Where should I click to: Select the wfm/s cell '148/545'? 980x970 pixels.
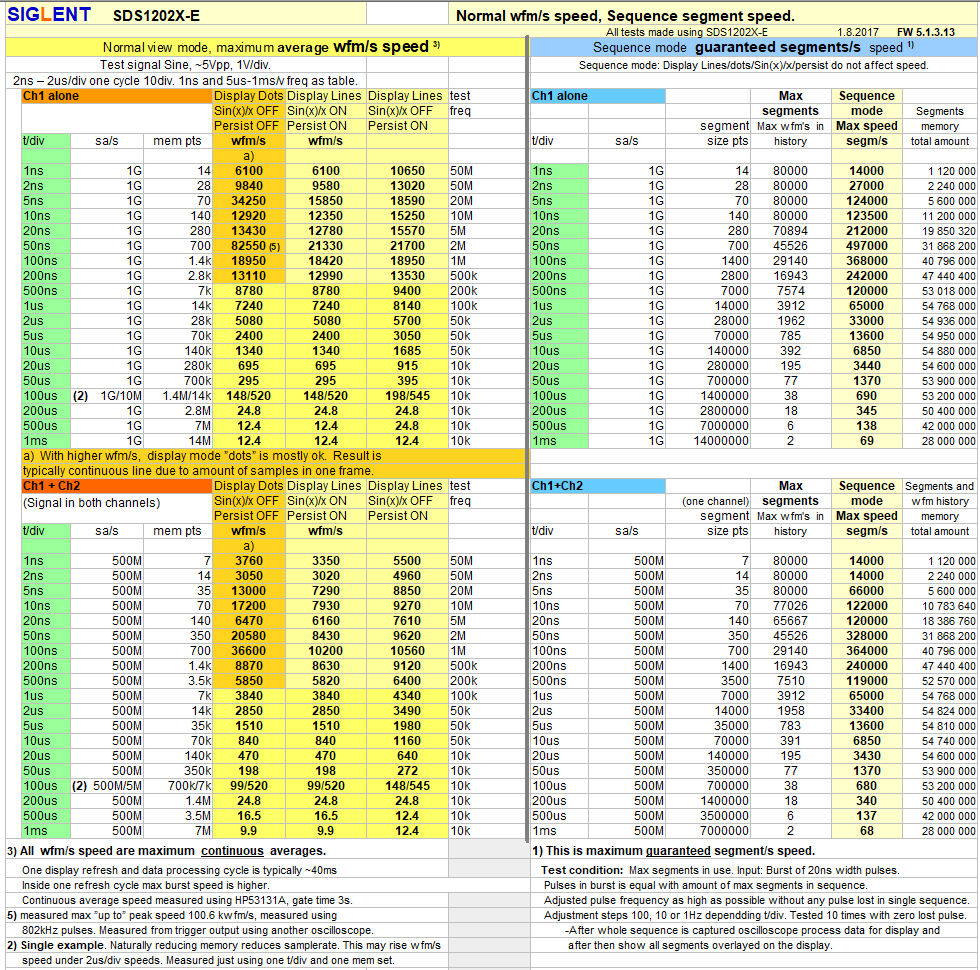coord(407,786)
